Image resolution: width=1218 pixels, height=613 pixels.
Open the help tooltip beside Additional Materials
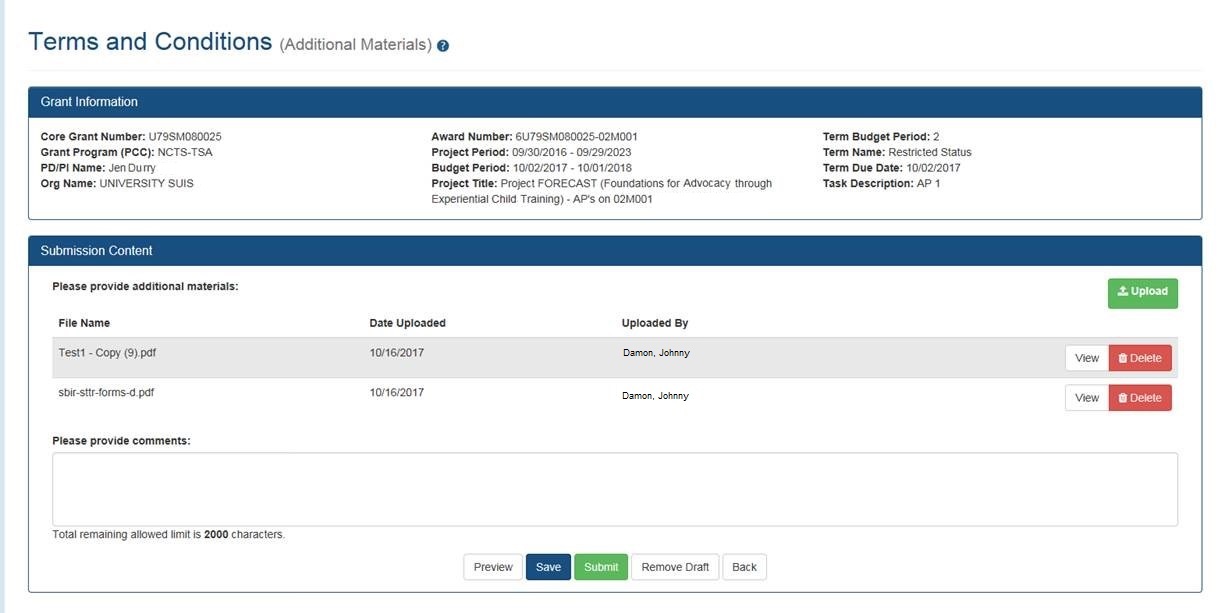pyautogui.click(x=443, y=45)
